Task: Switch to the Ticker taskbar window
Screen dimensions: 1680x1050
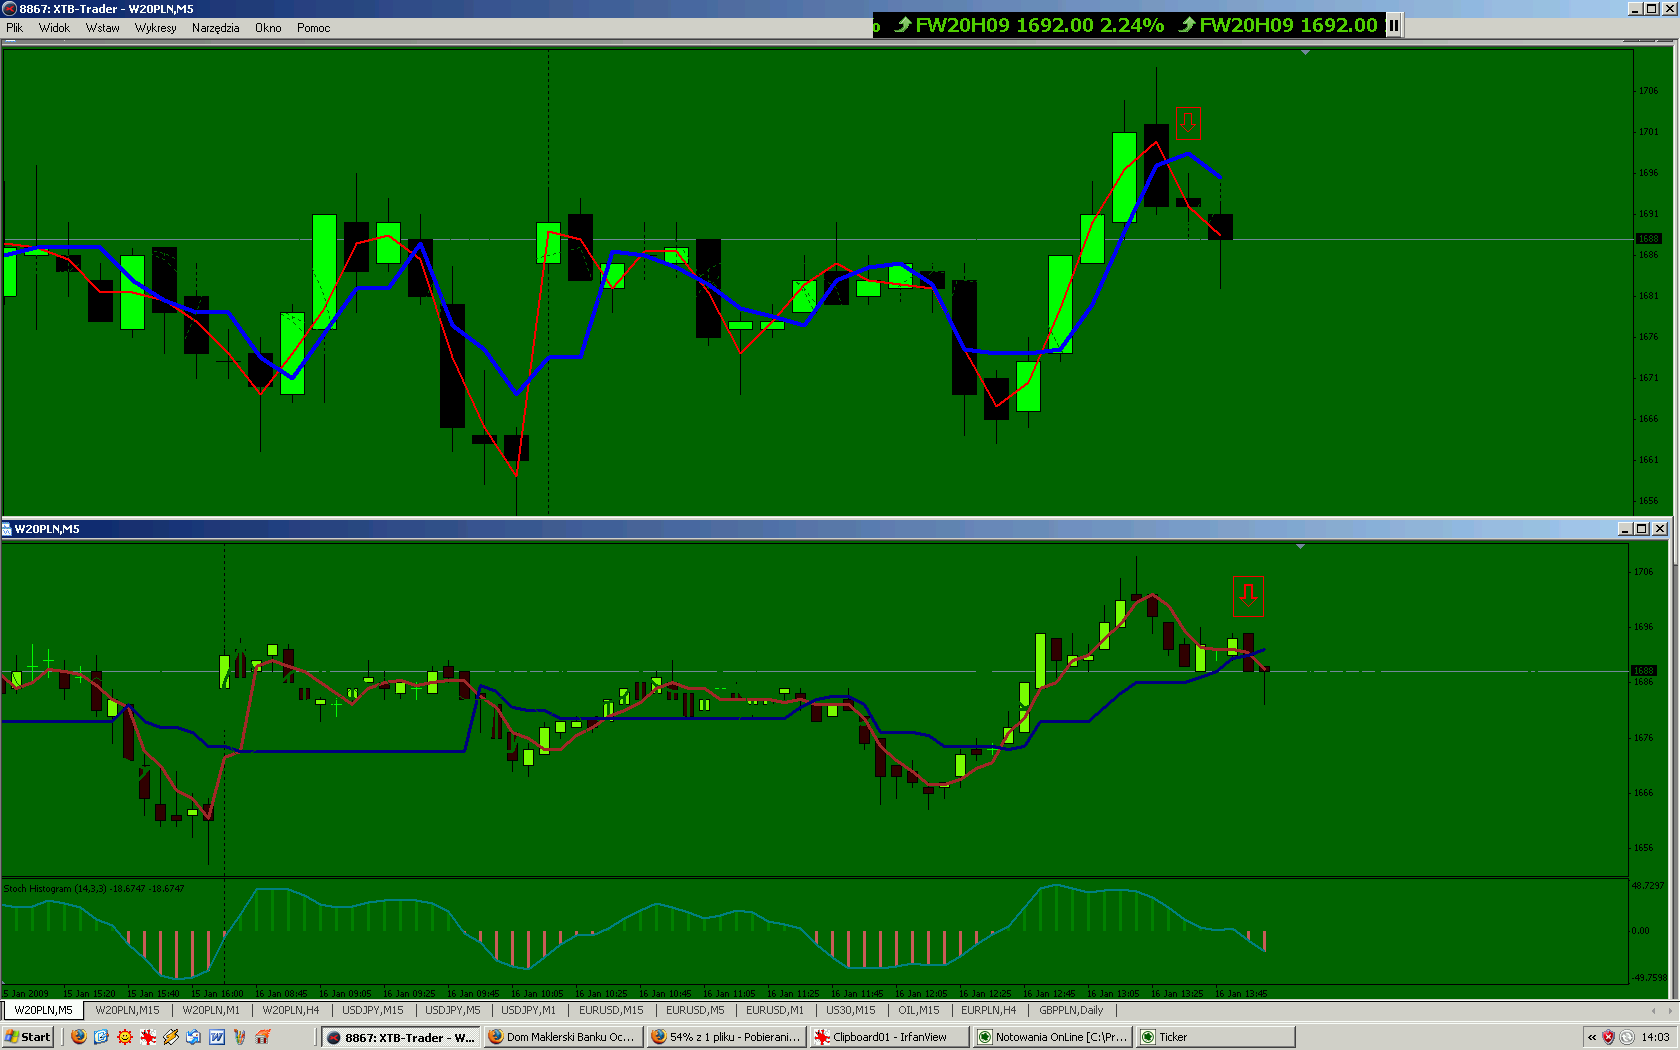Action: 1215,1037
